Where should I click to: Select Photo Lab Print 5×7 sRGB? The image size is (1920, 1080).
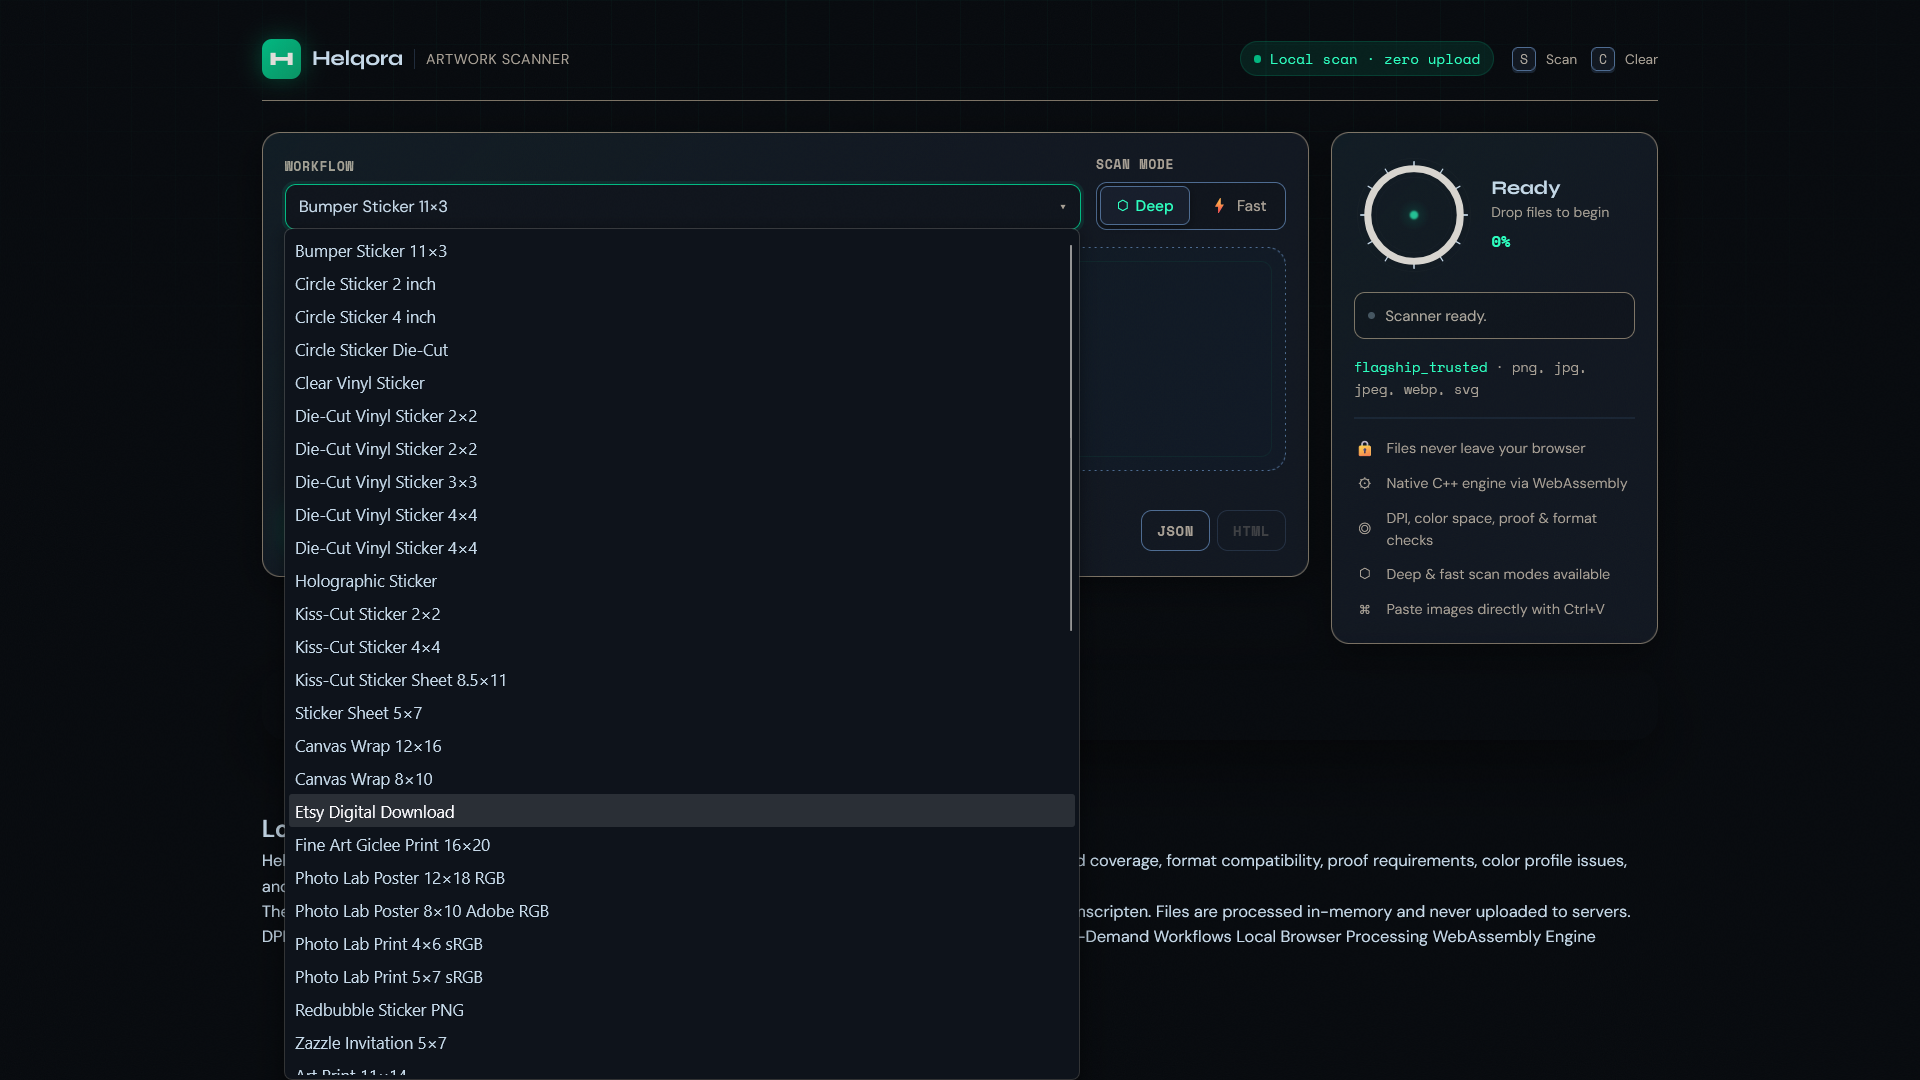pos(681,977)
